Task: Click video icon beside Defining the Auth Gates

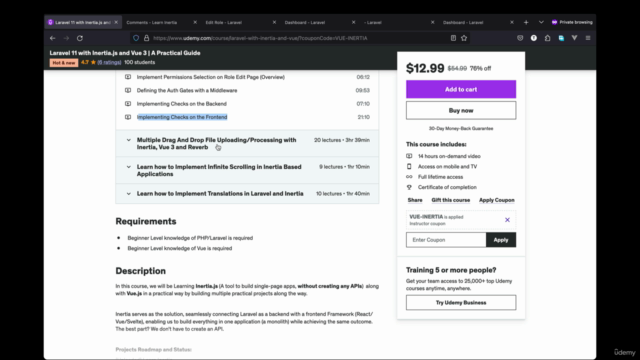Action: (128, 91)
